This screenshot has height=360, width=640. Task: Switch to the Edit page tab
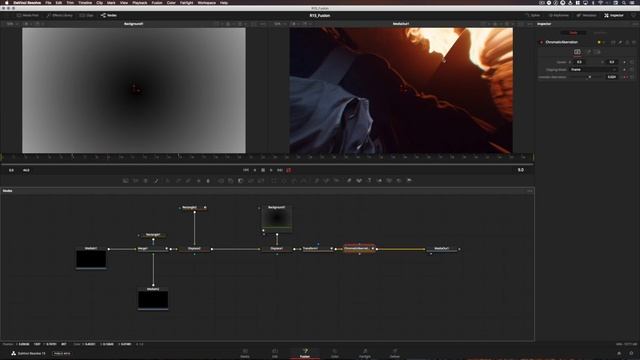tap(275, 353)
